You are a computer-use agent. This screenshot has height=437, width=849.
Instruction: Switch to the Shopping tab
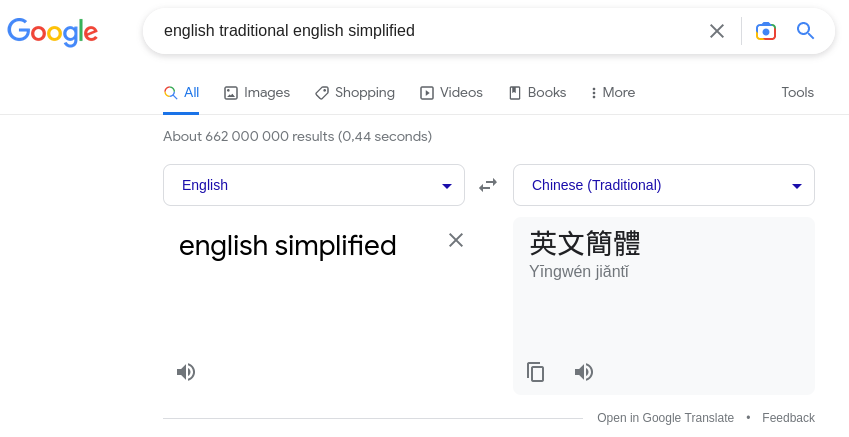point(355,93)
